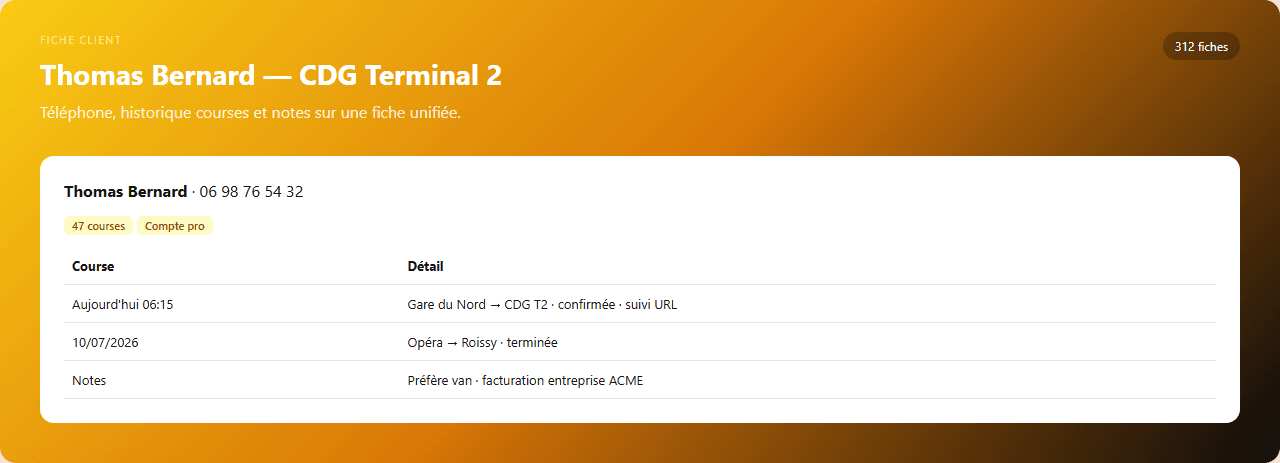Click the 312 fiches badge
This screenshot has height=463, width=1280.
tap(1201, 47)
